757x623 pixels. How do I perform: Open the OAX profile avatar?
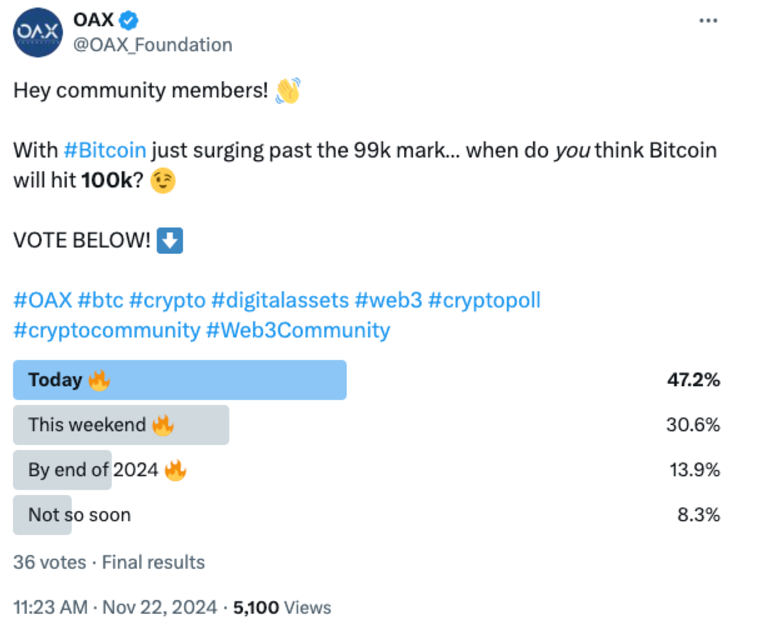[38, 32]
